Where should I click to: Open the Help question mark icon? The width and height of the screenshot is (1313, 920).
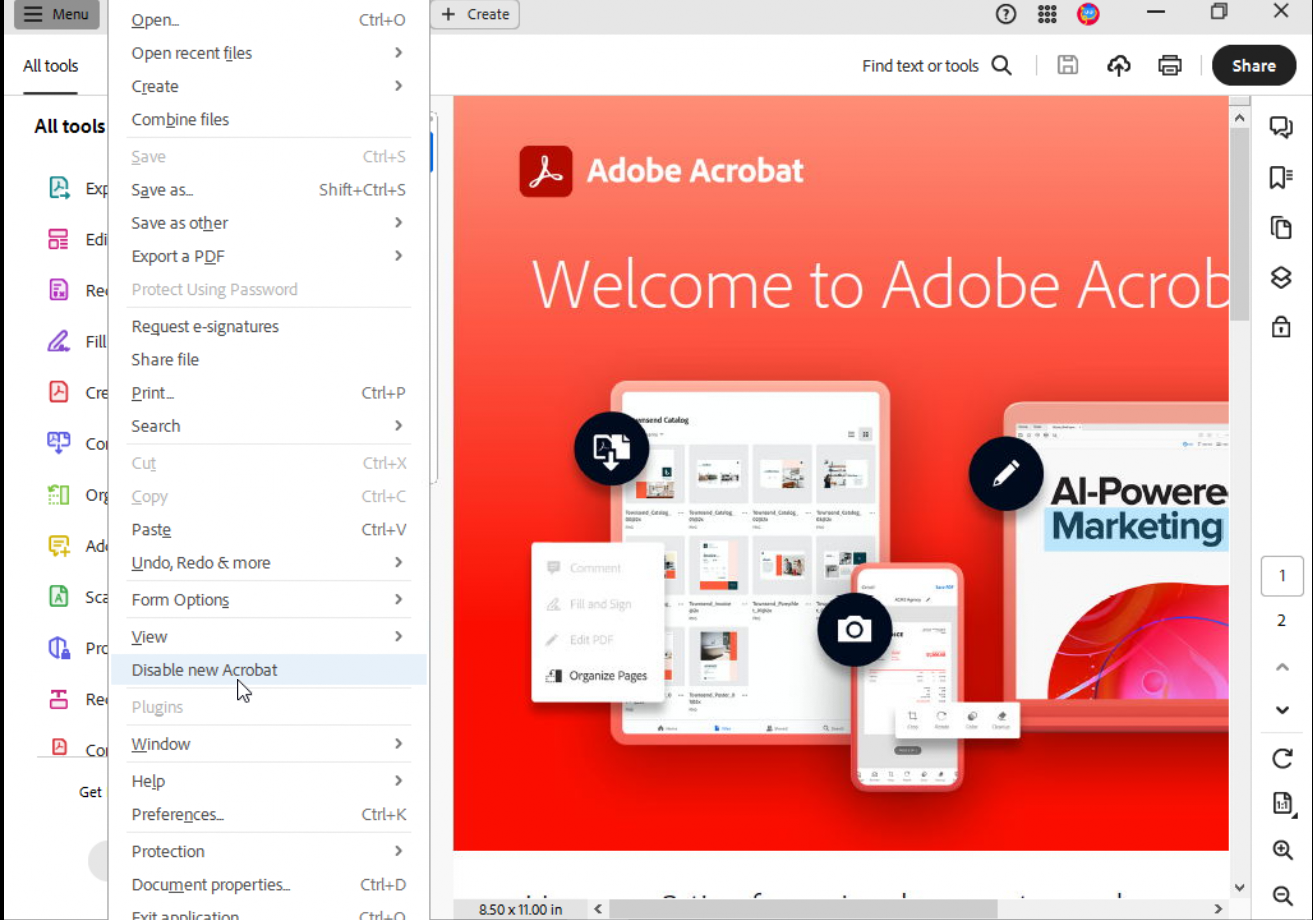1006,14
